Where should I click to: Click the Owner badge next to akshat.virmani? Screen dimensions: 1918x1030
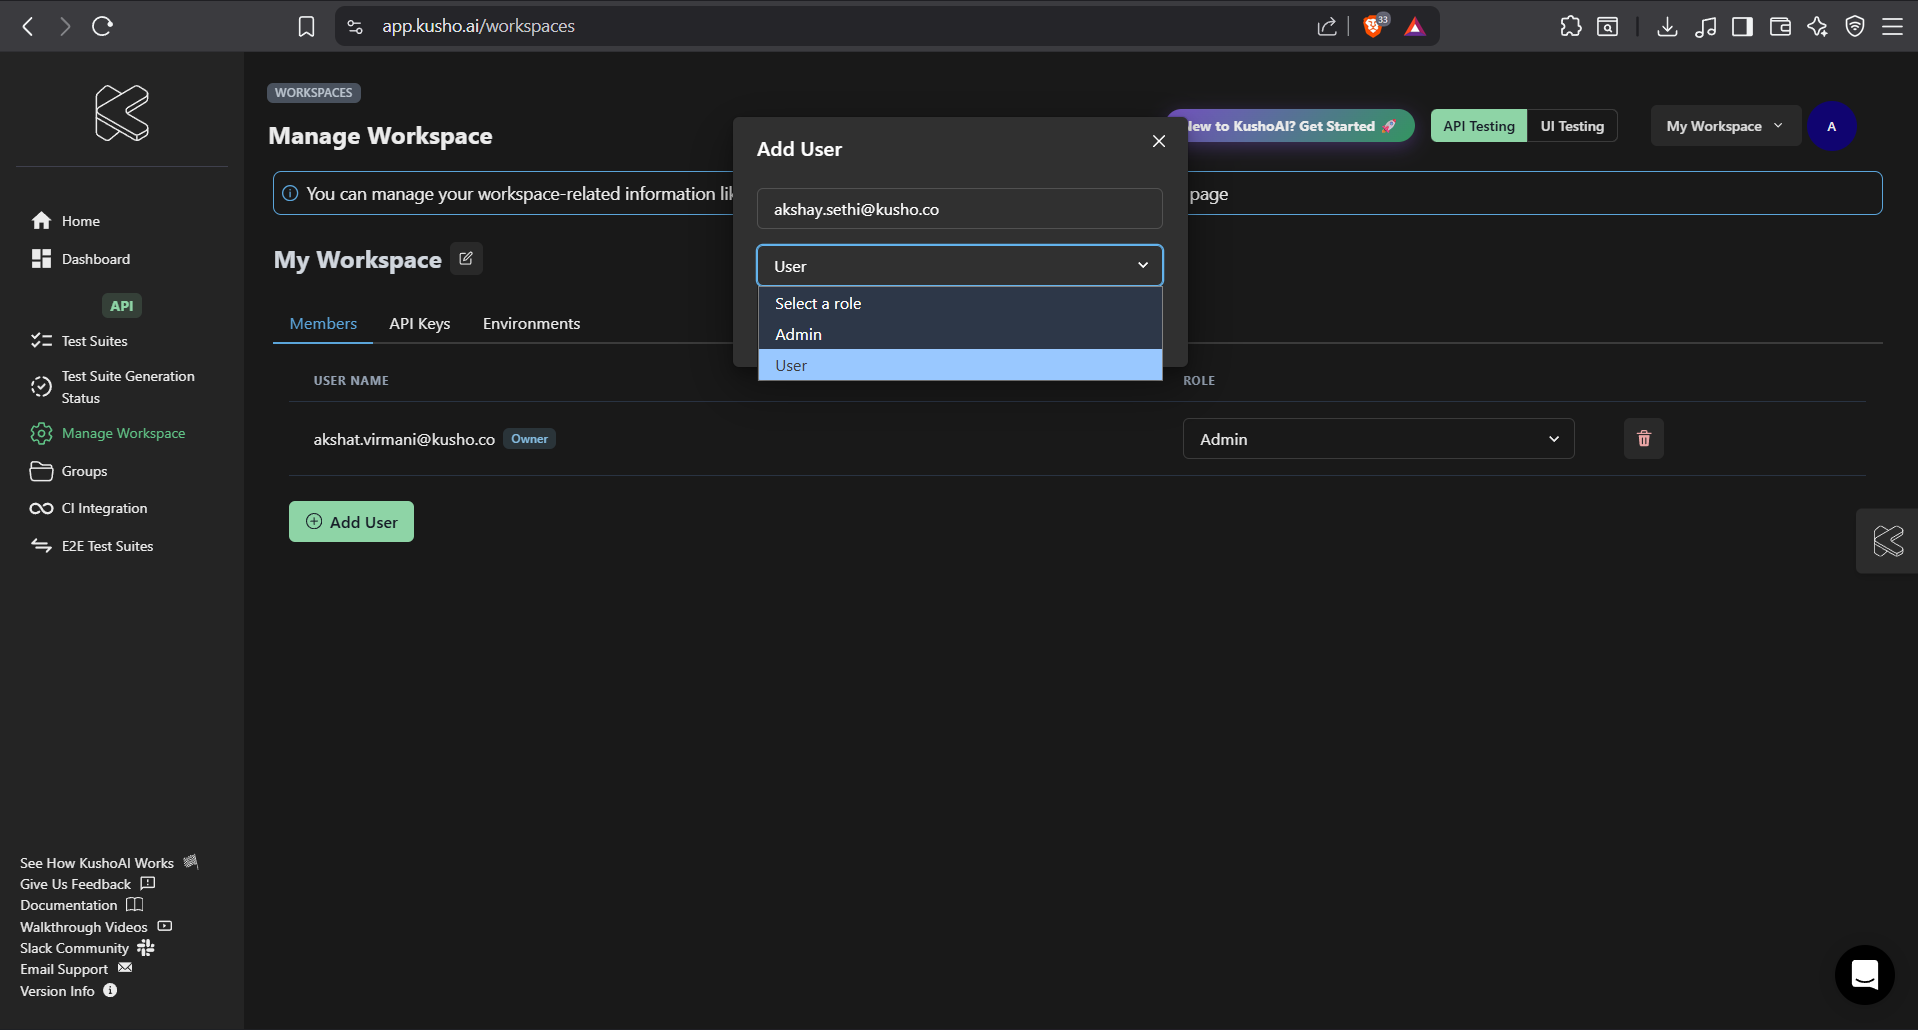(529, 439)
